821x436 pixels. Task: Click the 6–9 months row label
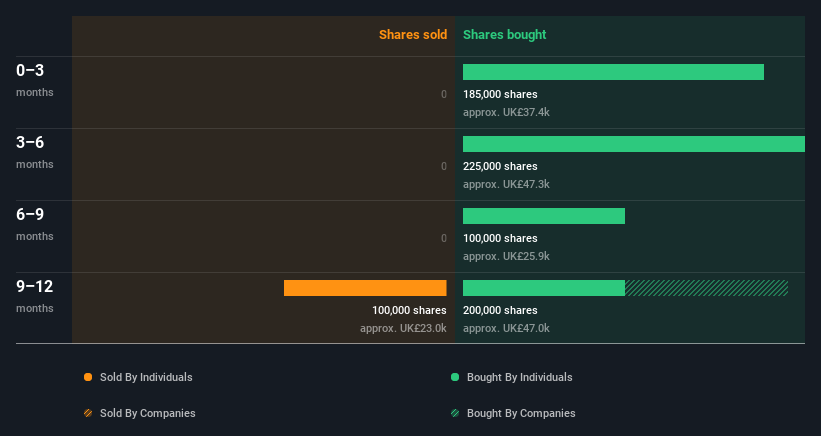click(x=35, y=224)
